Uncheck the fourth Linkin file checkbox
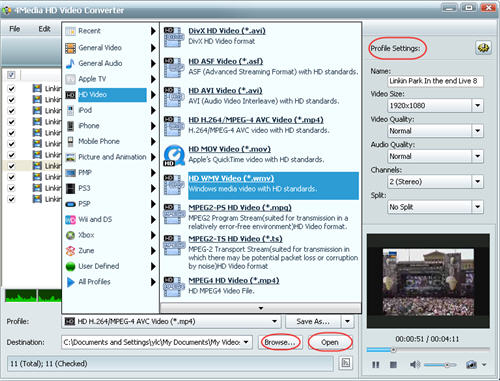500x381 pixels. [11, 122]
